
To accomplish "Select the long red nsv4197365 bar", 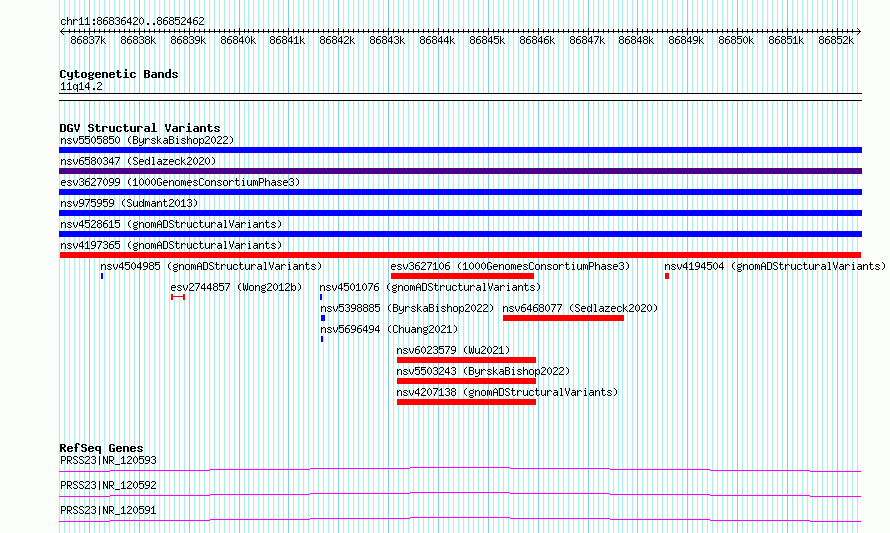I will [460, 255].
